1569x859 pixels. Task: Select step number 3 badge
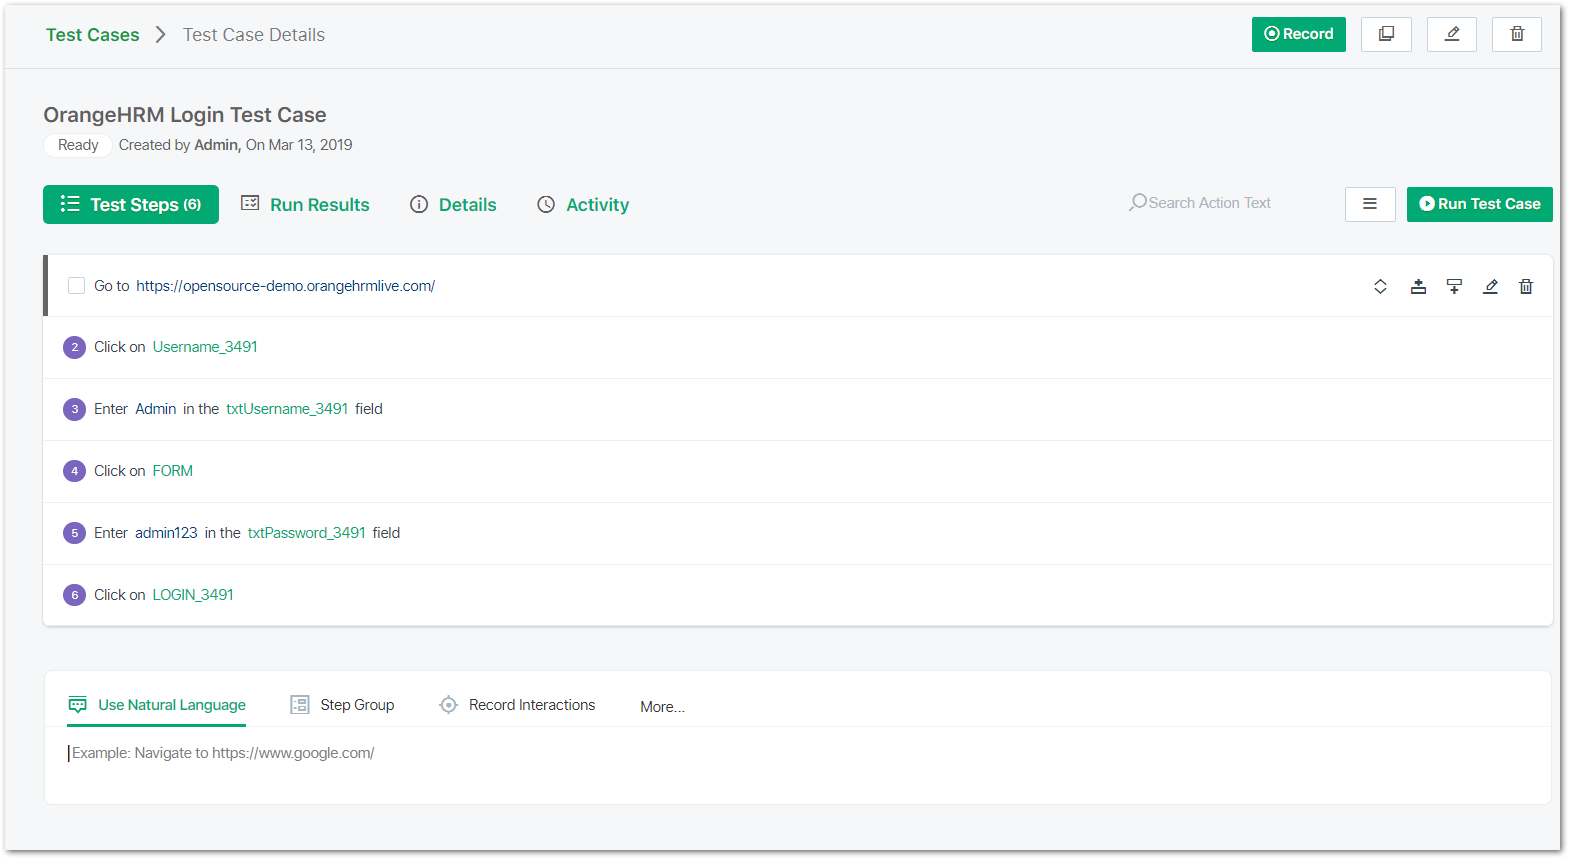coord(74,409)
